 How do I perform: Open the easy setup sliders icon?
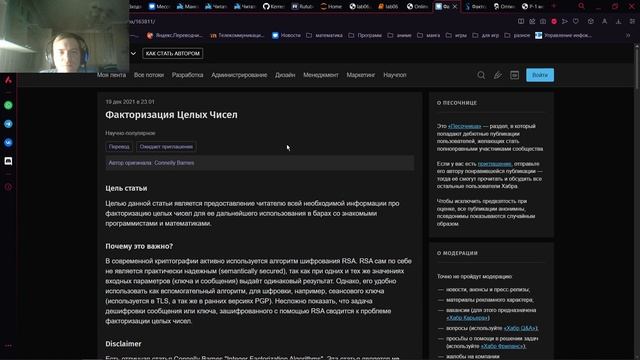[632, 21]
